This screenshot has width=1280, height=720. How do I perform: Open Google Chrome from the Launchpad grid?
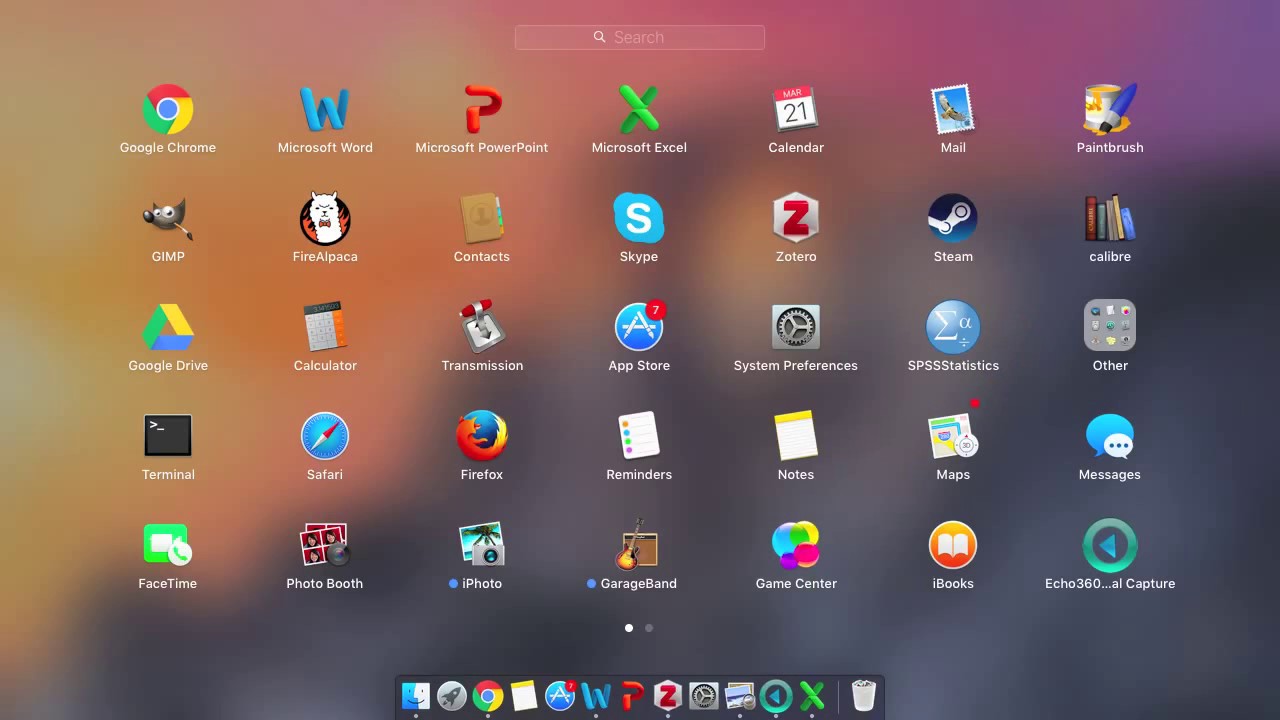168,110
